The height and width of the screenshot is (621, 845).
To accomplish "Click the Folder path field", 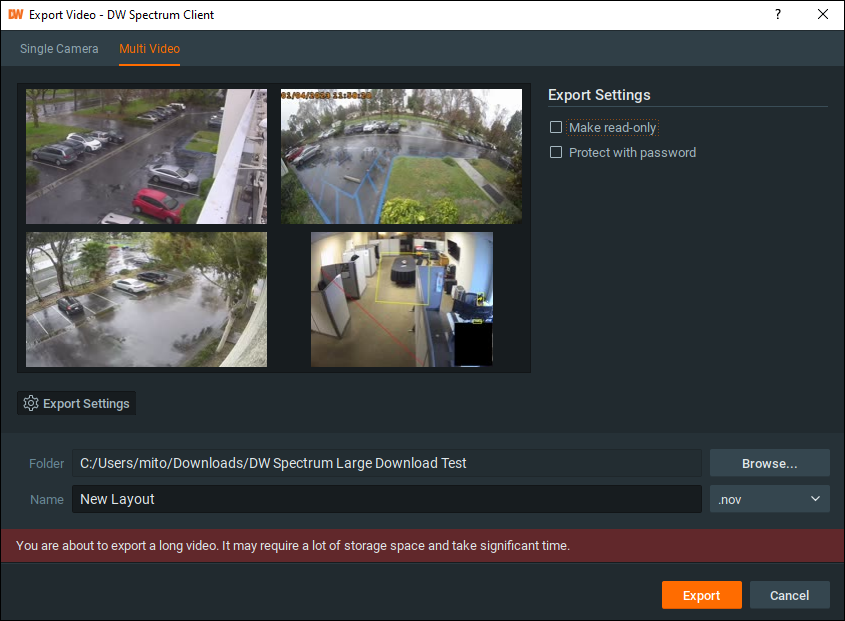I will (x=386, y=463).
